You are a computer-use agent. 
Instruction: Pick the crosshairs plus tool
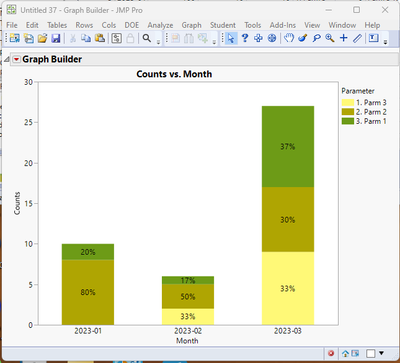coord(343,38)
